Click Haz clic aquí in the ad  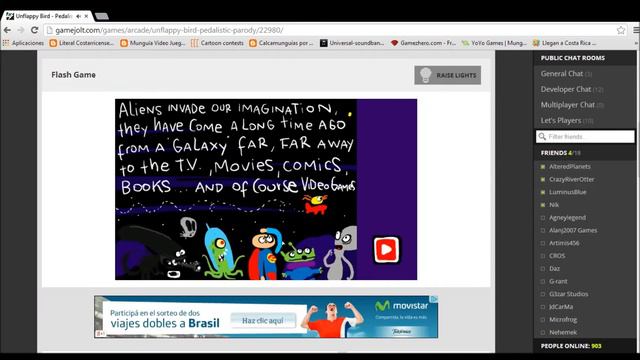(263, 320)
